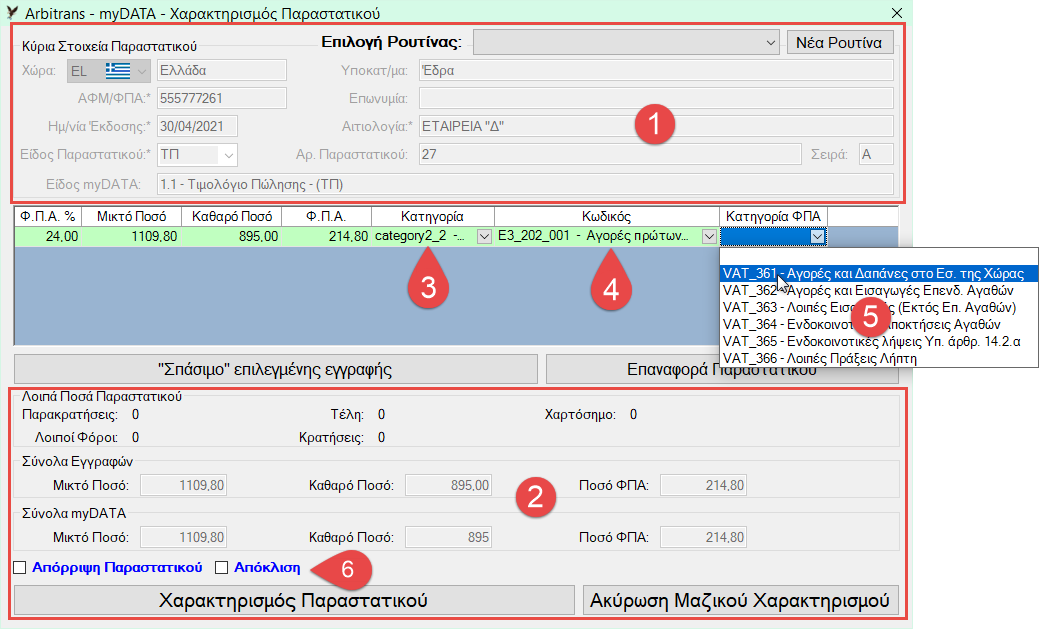Click the Arbitrans app icon in title bar
This screenshot has width=1039, height=629.
point(11,13)
